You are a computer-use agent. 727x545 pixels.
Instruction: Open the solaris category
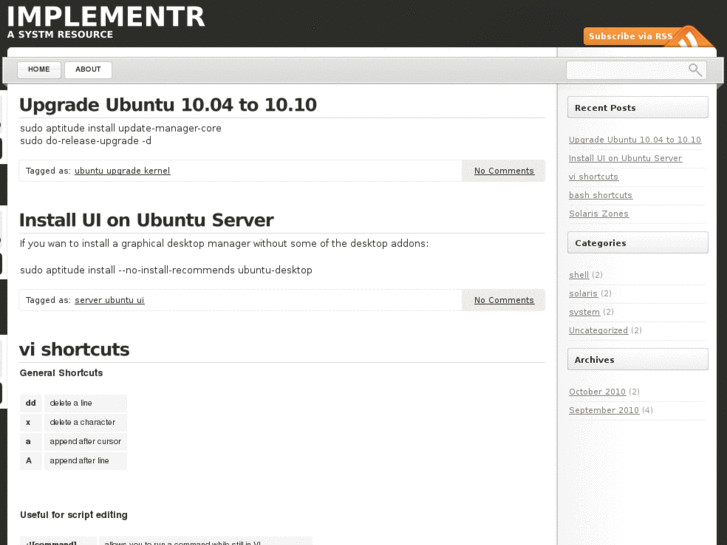[583, 294]
